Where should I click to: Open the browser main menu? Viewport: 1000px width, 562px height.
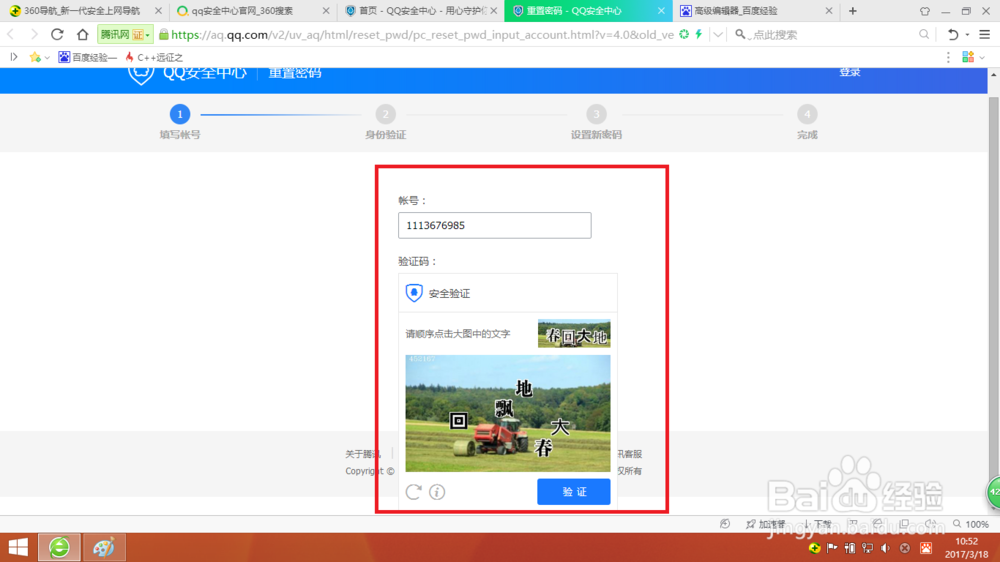click(x=985, y=34)
